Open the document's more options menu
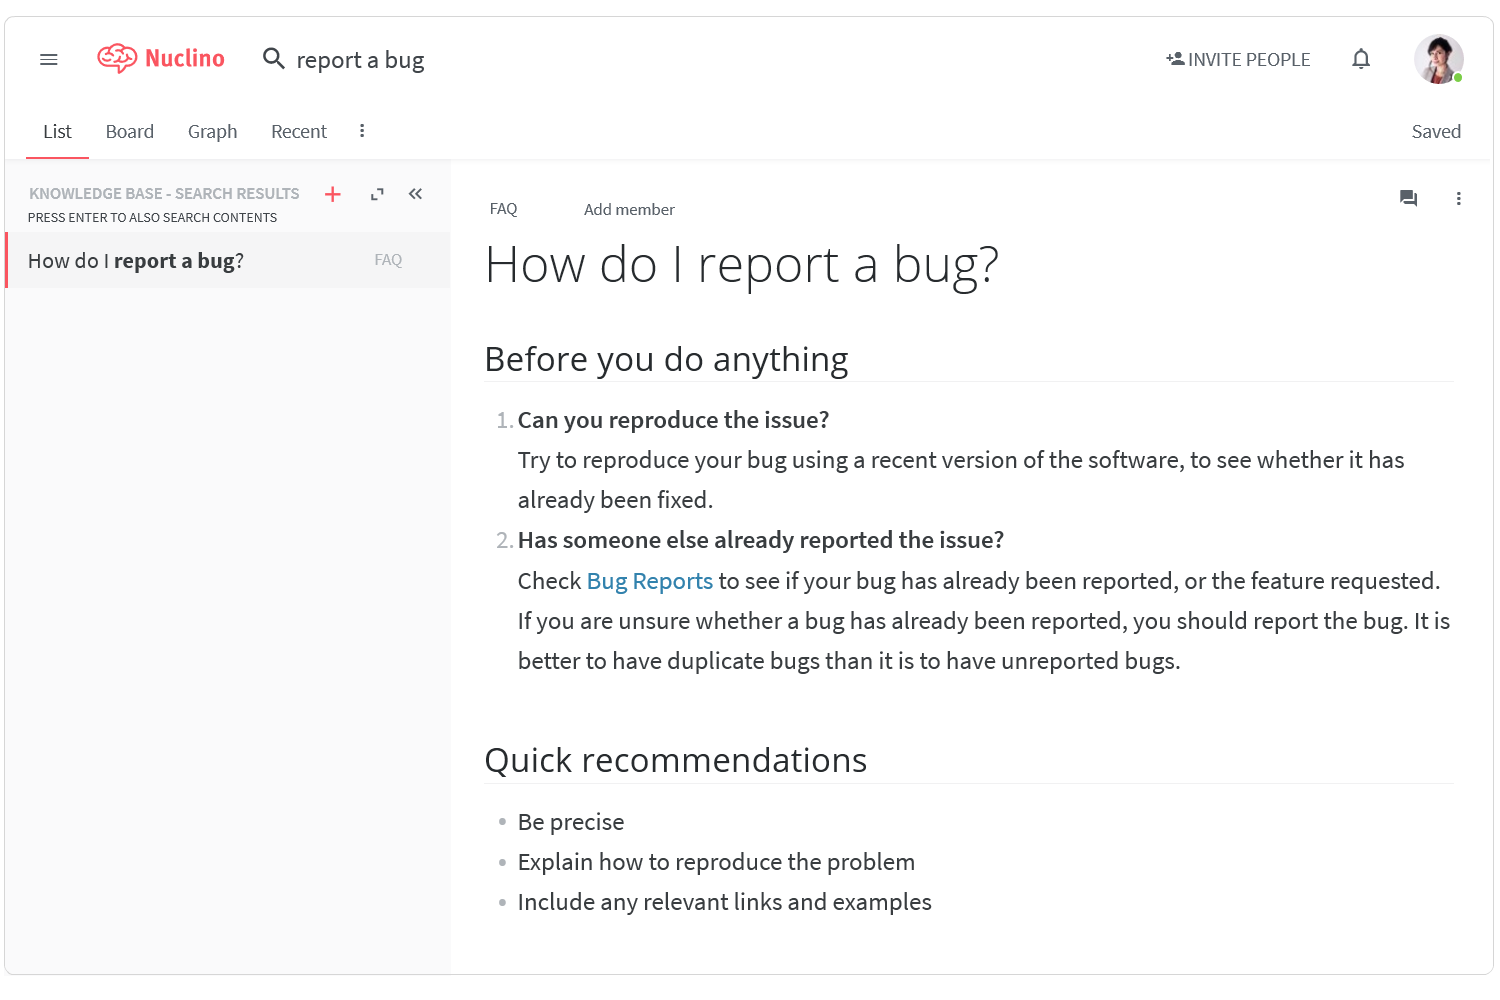Screen dimensions: 1500x1000 pos(1458,198)
